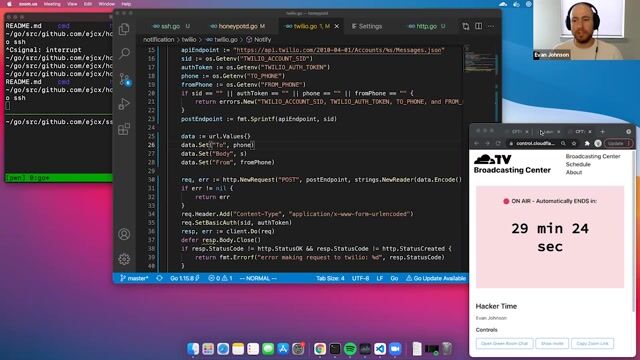Image resolution: width=640 pixels, height=360 pixels.
Task: Click the Copy Zoom Link button
Action: click(x=592, y=343)
